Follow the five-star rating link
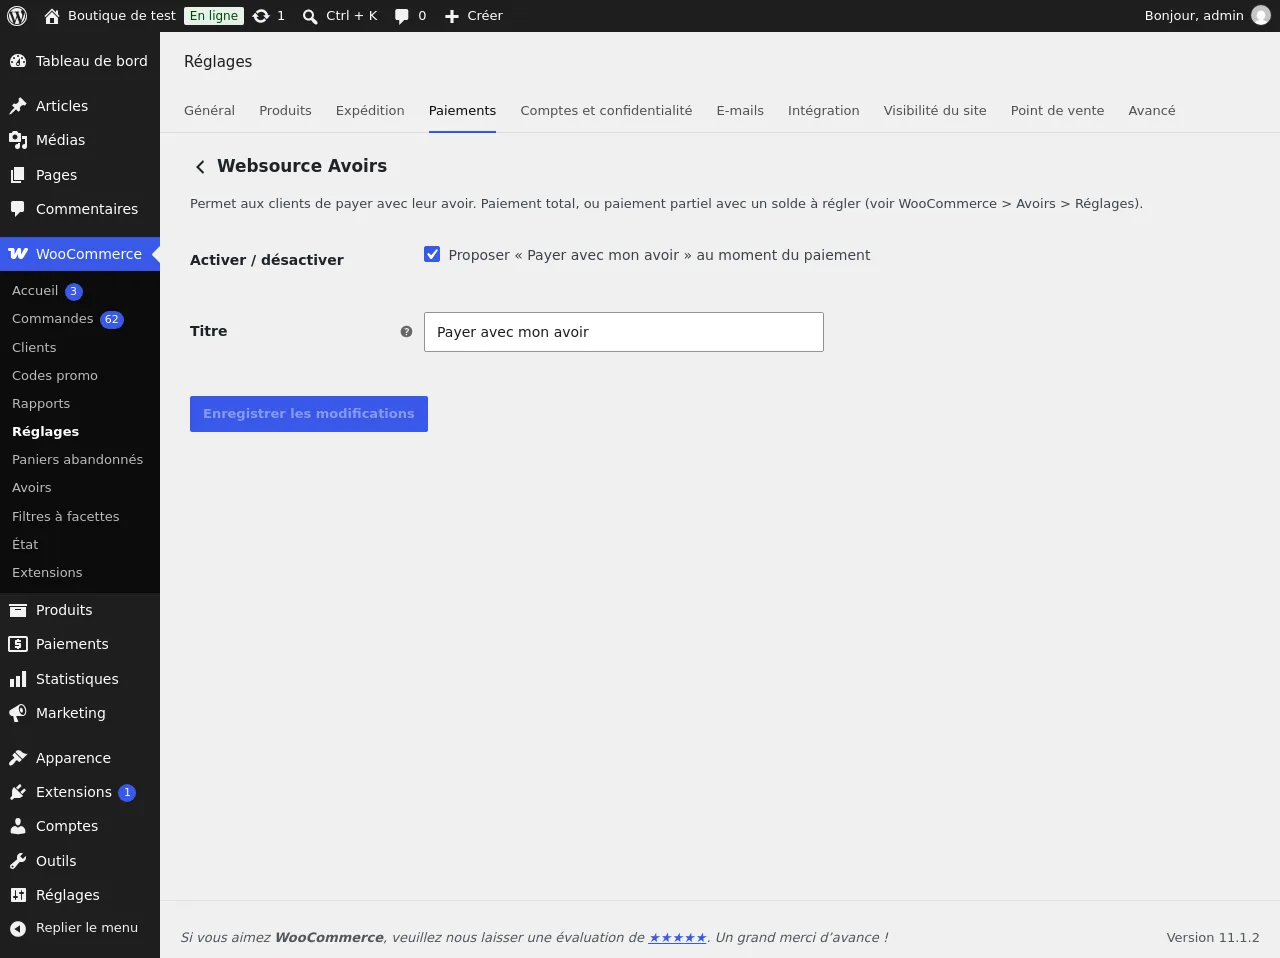This screenshot has height=958, width=1280. (x=678, y=938)
